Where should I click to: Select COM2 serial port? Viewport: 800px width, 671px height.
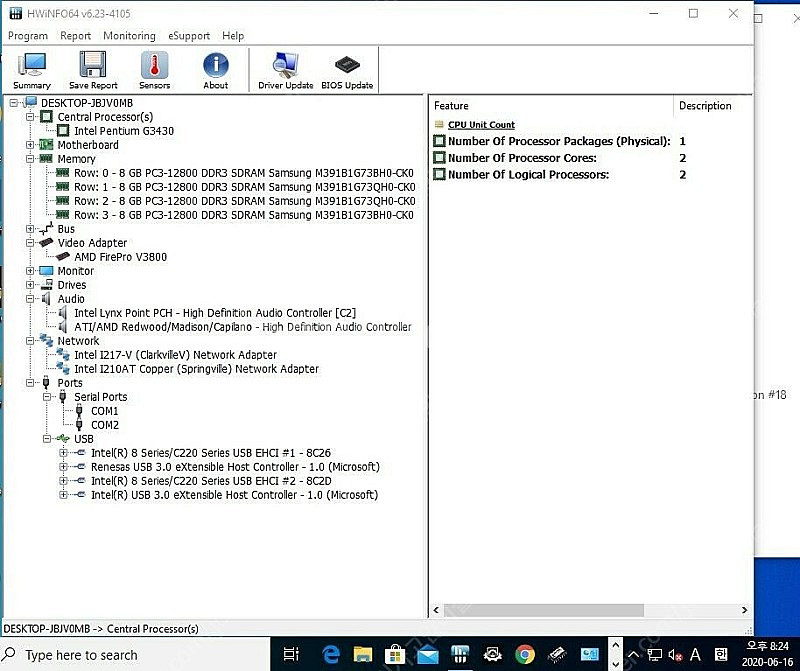(x=105, y=425)
